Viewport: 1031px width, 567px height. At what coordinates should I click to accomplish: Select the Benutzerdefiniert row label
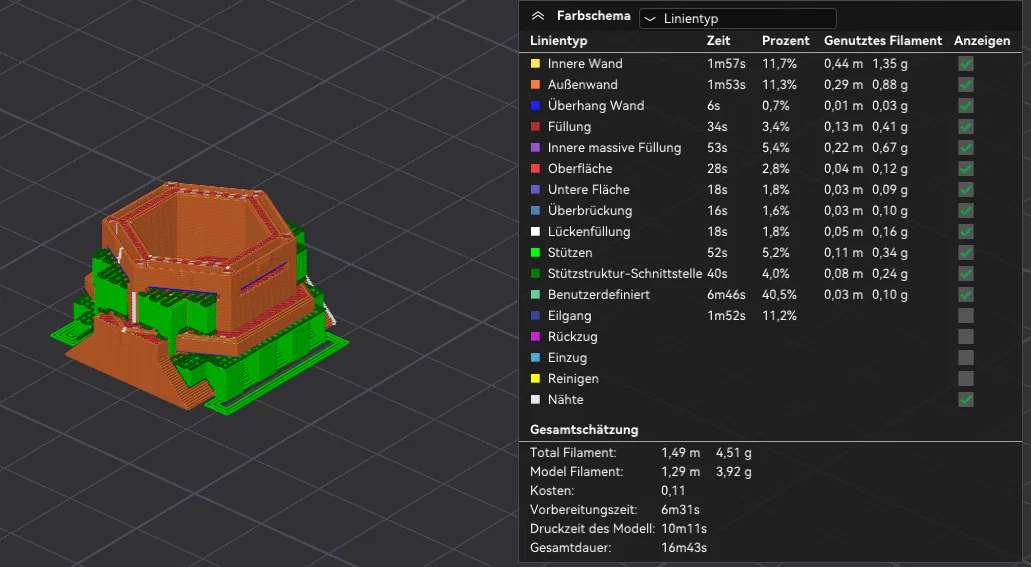pyautogui.click(x=598, y=295)
